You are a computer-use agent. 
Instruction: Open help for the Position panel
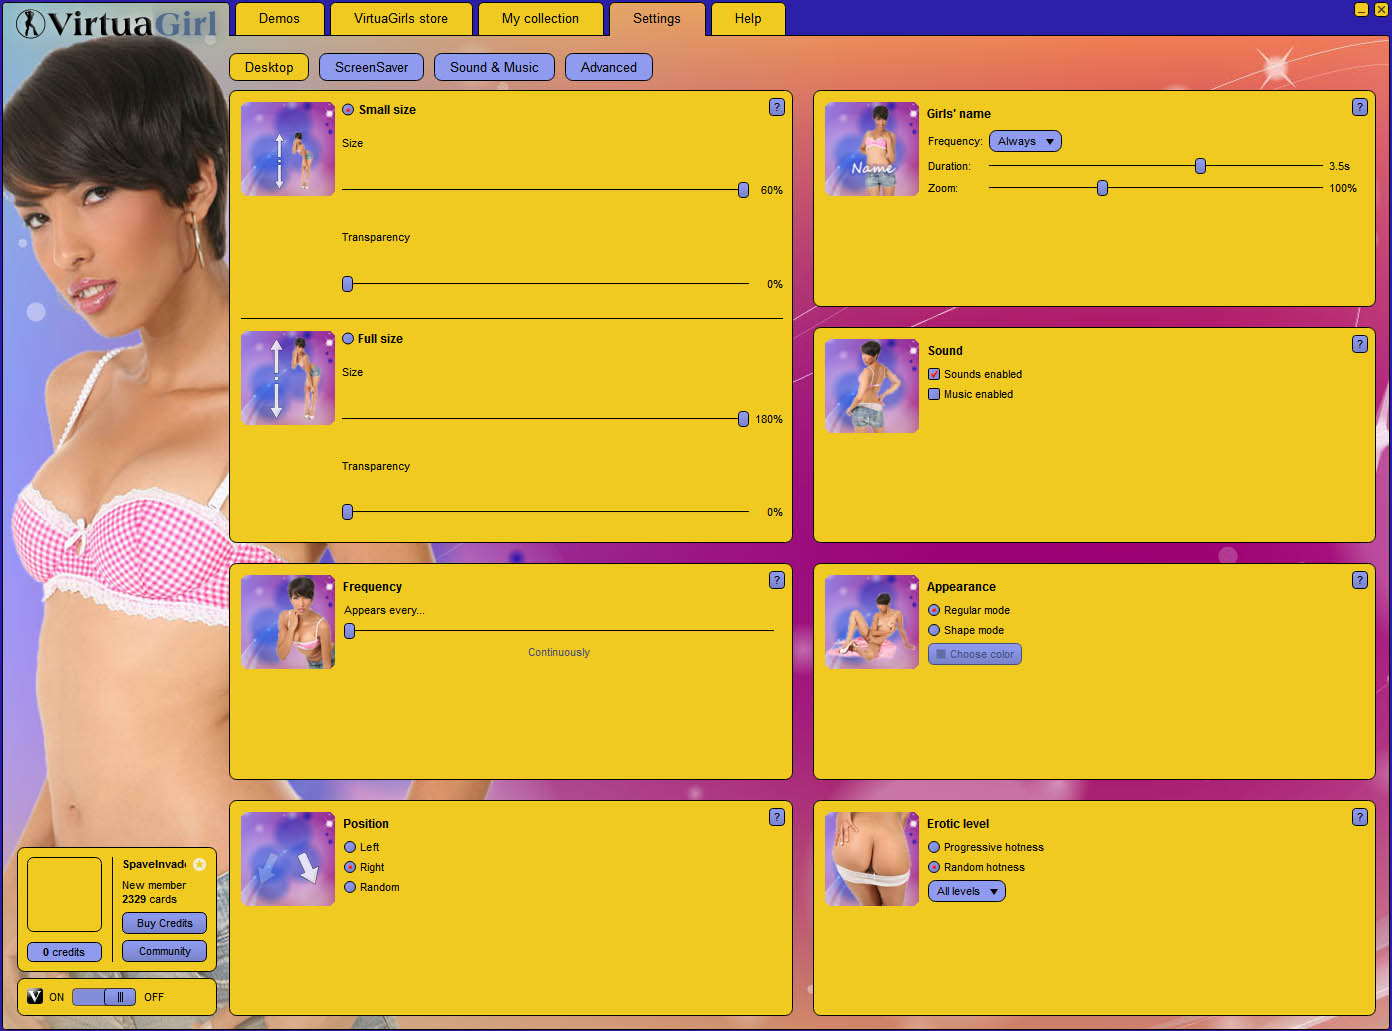[x=776, y=817]
